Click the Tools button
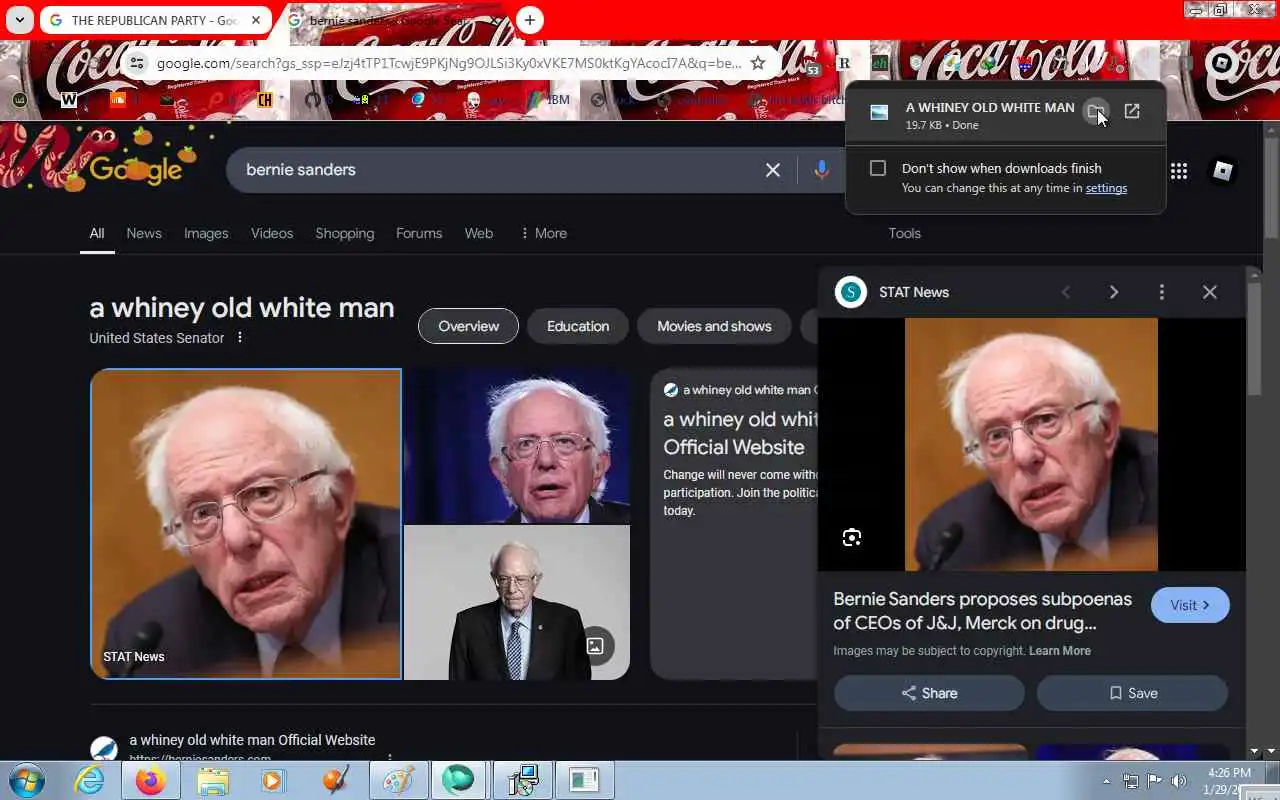This screenshot has width=1280, height=800. 905,233
